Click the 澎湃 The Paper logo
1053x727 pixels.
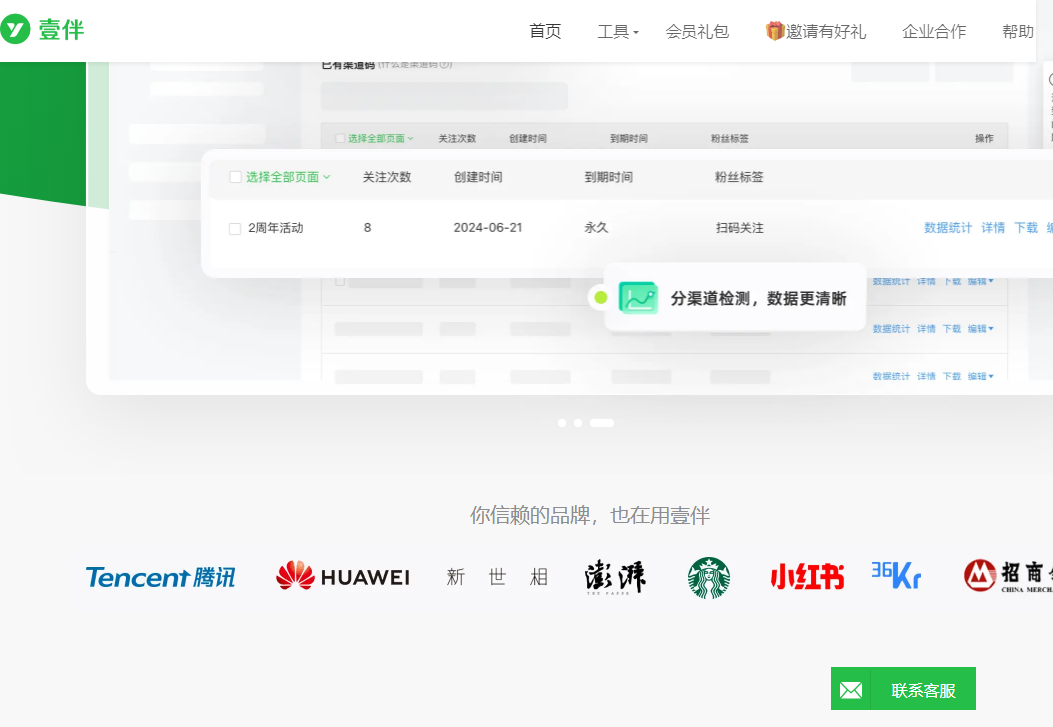click(x=614, y=577)
